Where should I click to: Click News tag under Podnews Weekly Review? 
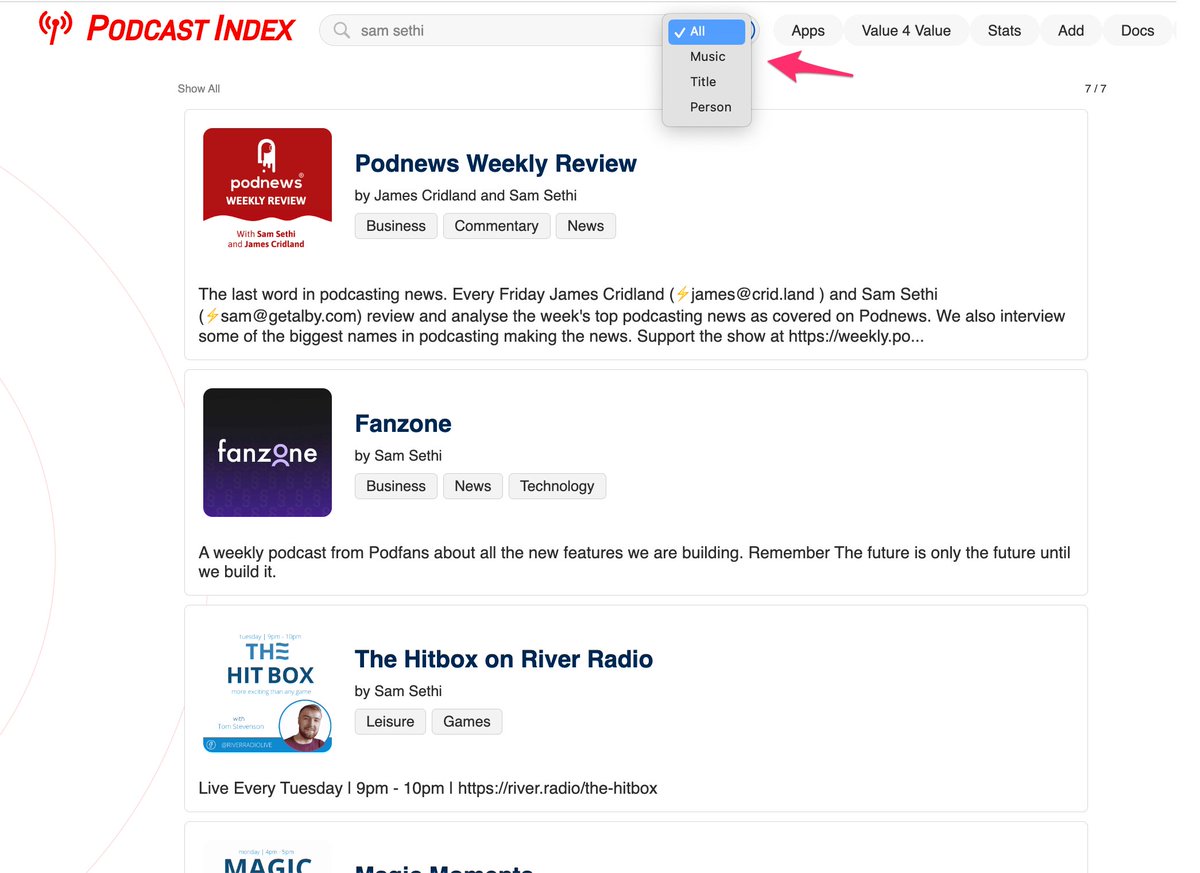click(585, 226)
